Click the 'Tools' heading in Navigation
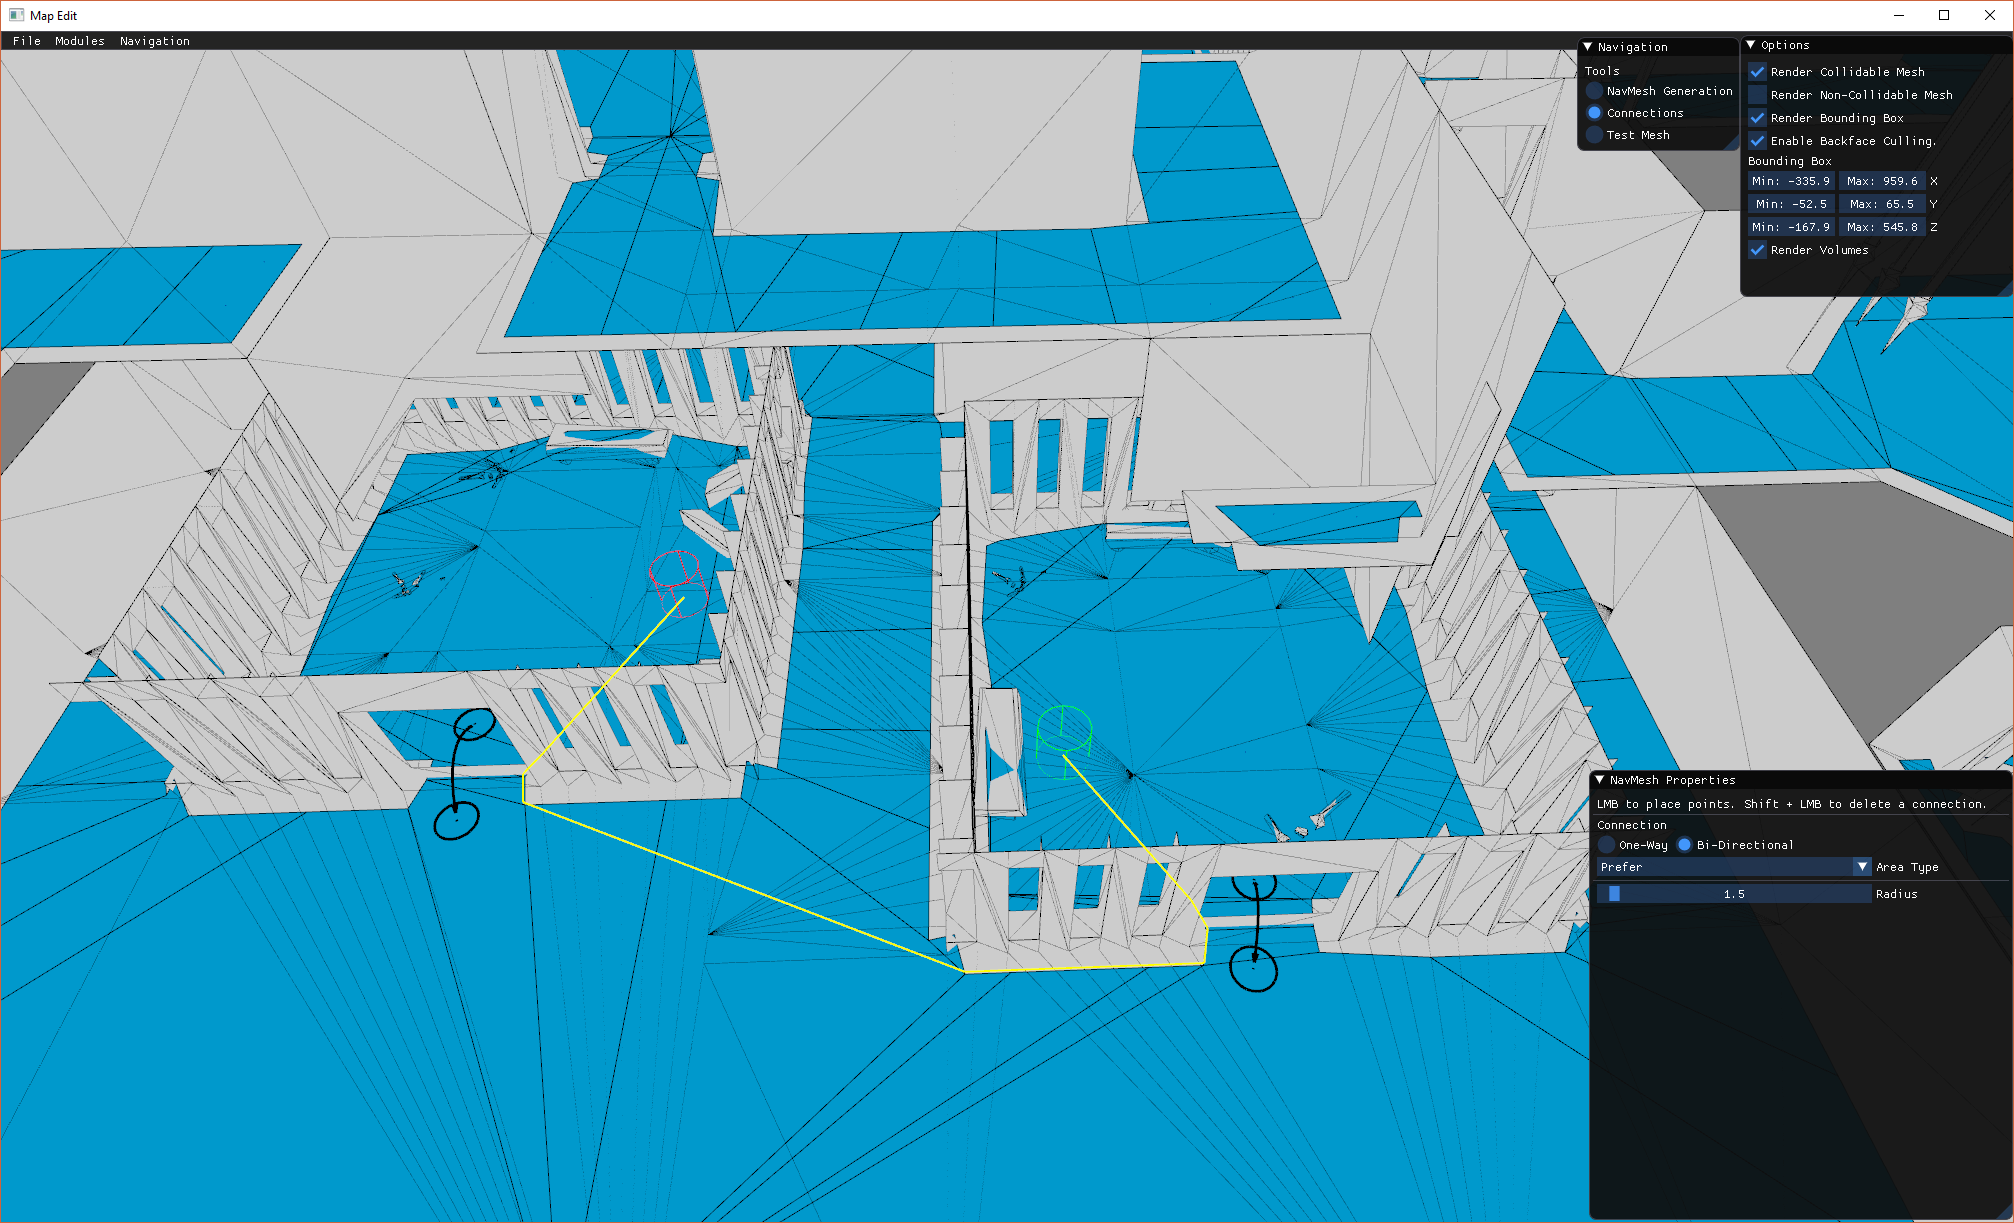Screen dimensions: 2014x1223 [x=1602, y=71]
